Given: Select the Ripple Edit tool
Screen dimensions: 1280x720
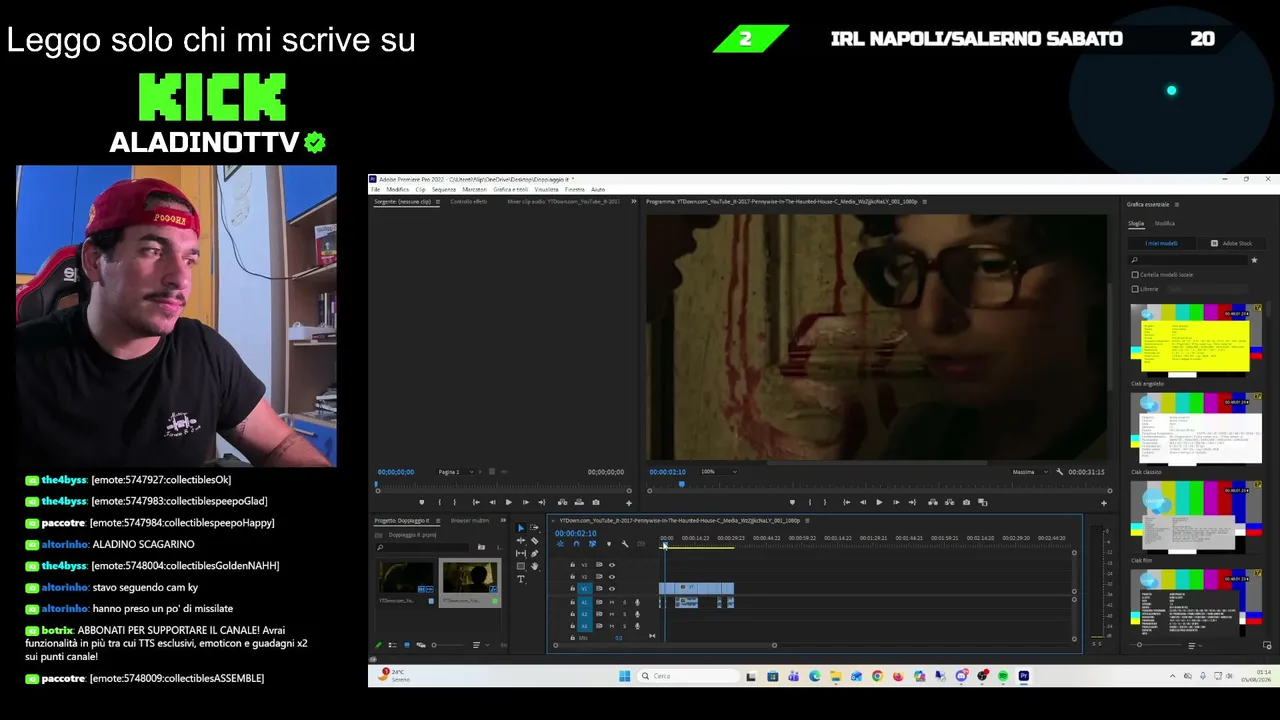Looking at the screenshot, I should (520, 541).
